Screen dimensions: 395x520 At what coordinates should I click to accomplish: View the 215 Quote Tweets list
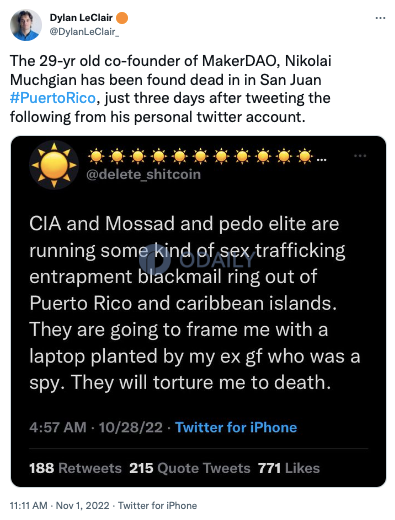(190, 468)
